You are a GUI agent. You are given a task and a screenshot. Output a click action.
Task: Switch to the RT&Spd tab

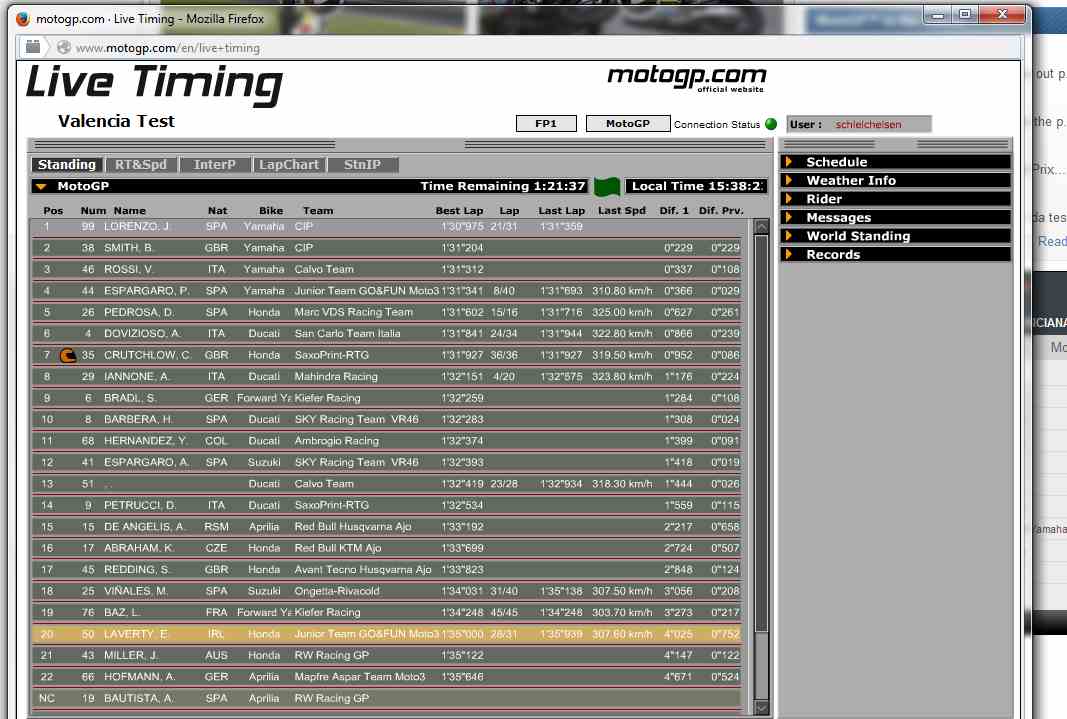coord(141,165)
